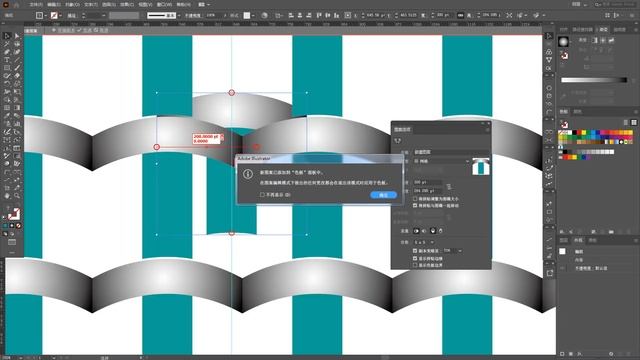
Task: Click the pattern width input field
Action: (x=427, y=182)
